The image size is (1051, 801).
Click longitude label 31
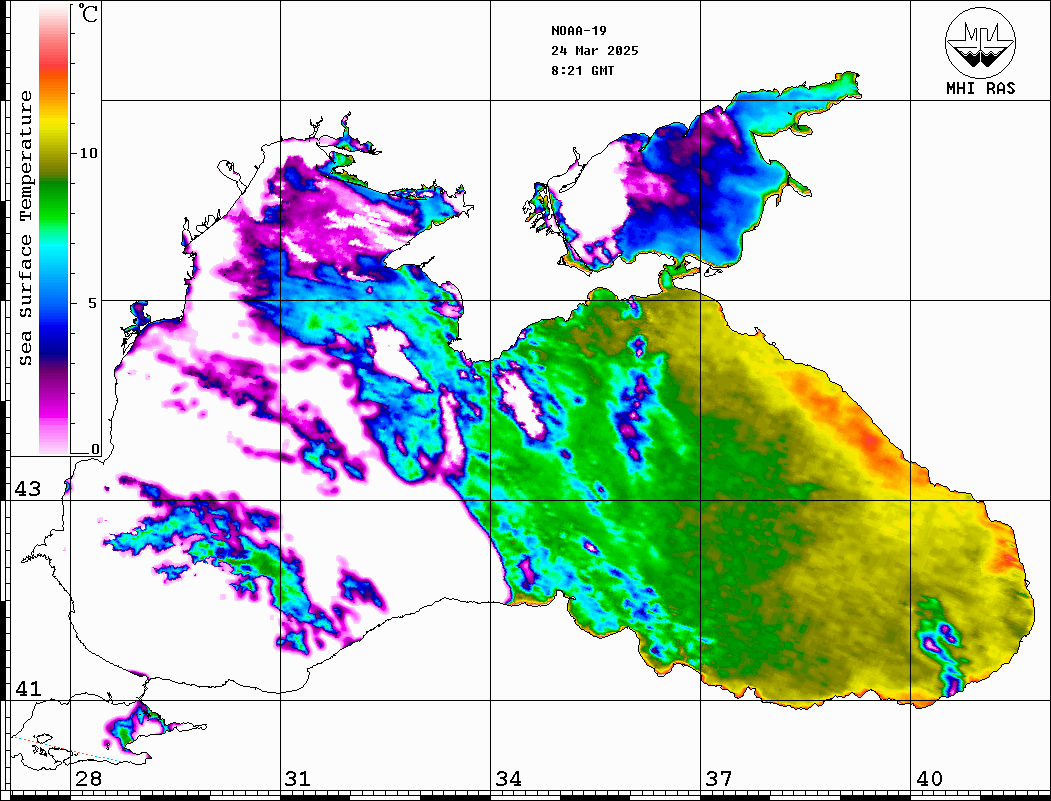298,779
